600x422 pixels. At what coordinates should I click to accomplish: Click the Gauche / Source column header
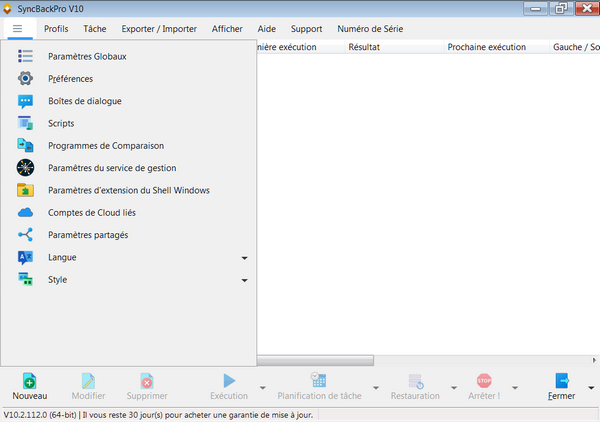[x=575, y=47]
